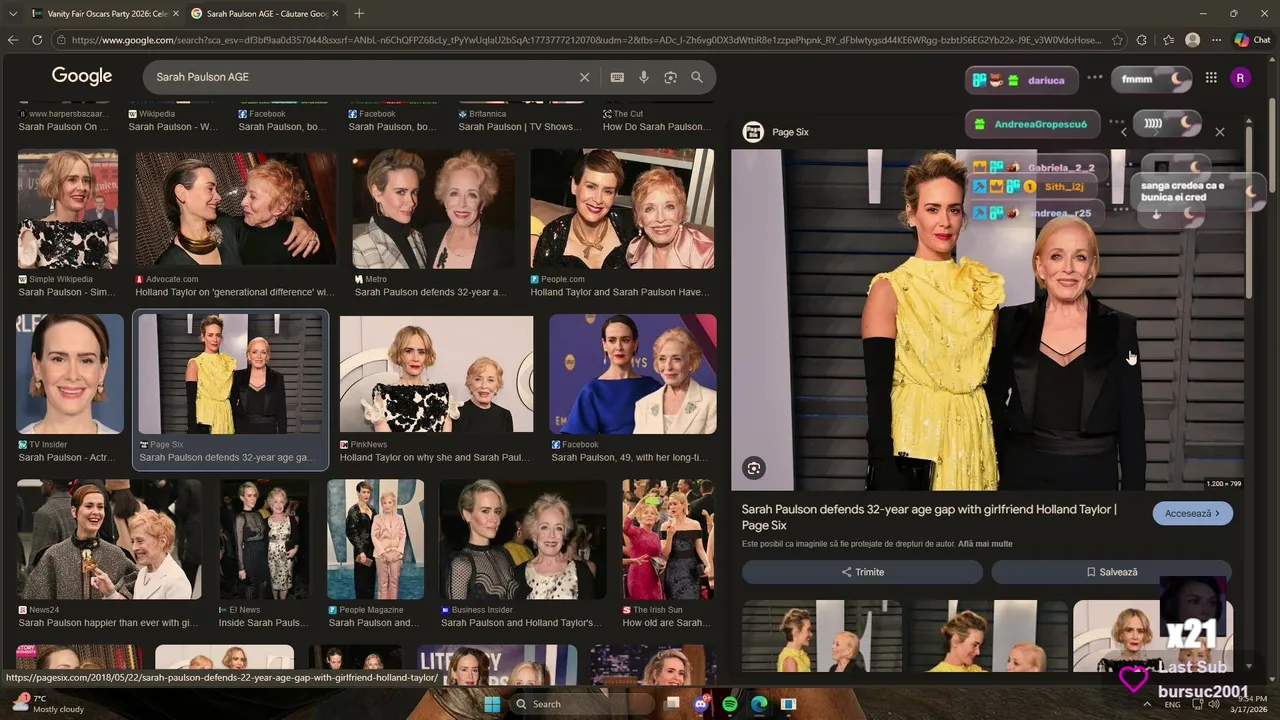Open Windows Start menu
The height and width of the screenshot is (720, 1280).
(492, 704)
